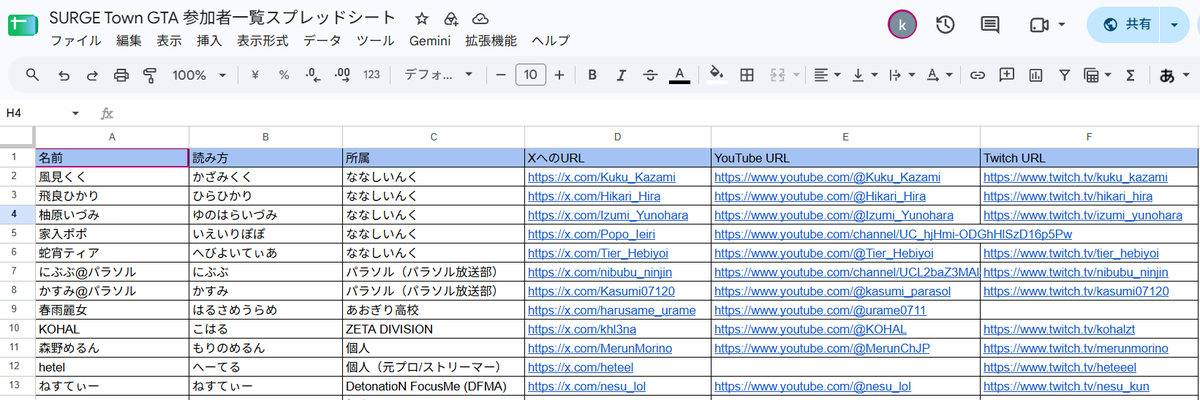Click the Meet video camera icon

[1037, 25]
